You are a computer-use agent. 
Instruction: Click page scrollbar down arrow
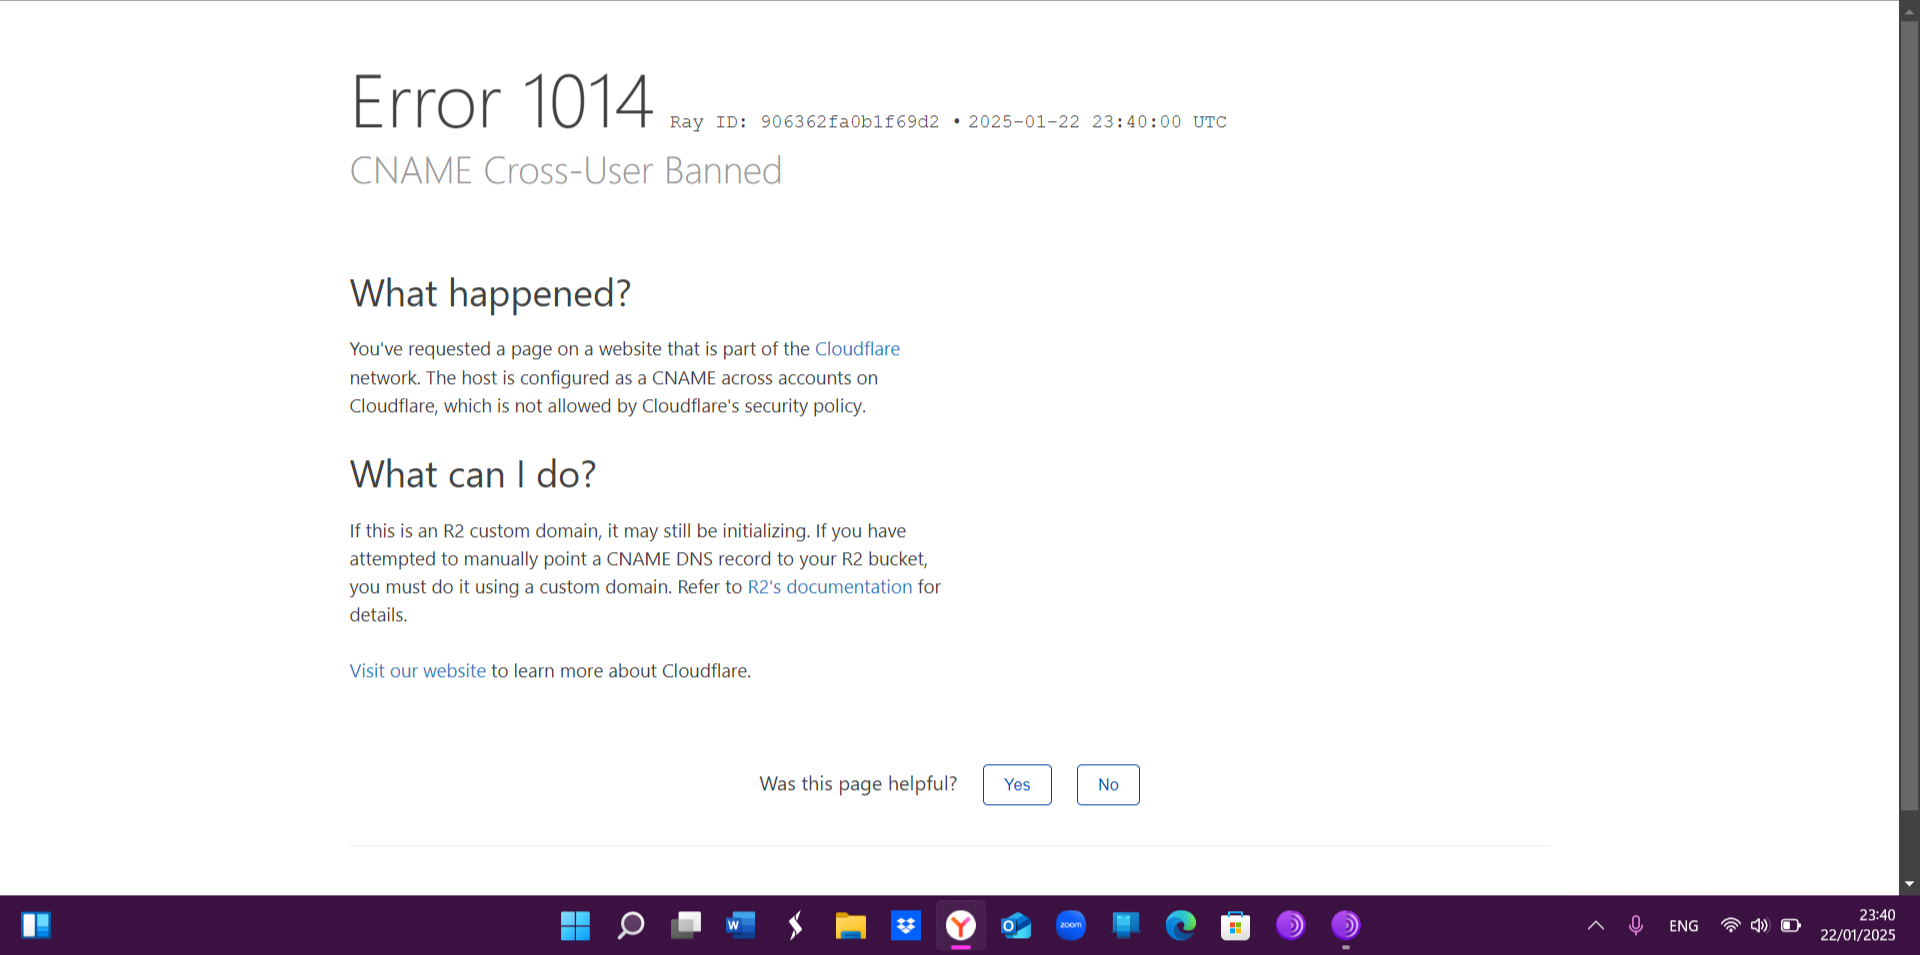1909,884
